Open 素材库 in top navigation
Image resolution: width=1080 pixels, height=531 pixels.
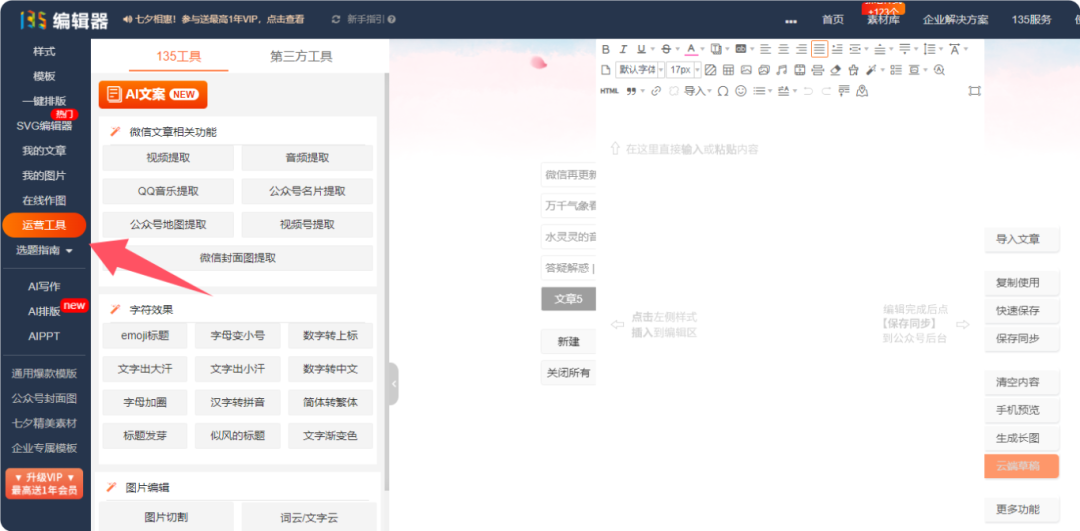[x=883, y=19]
